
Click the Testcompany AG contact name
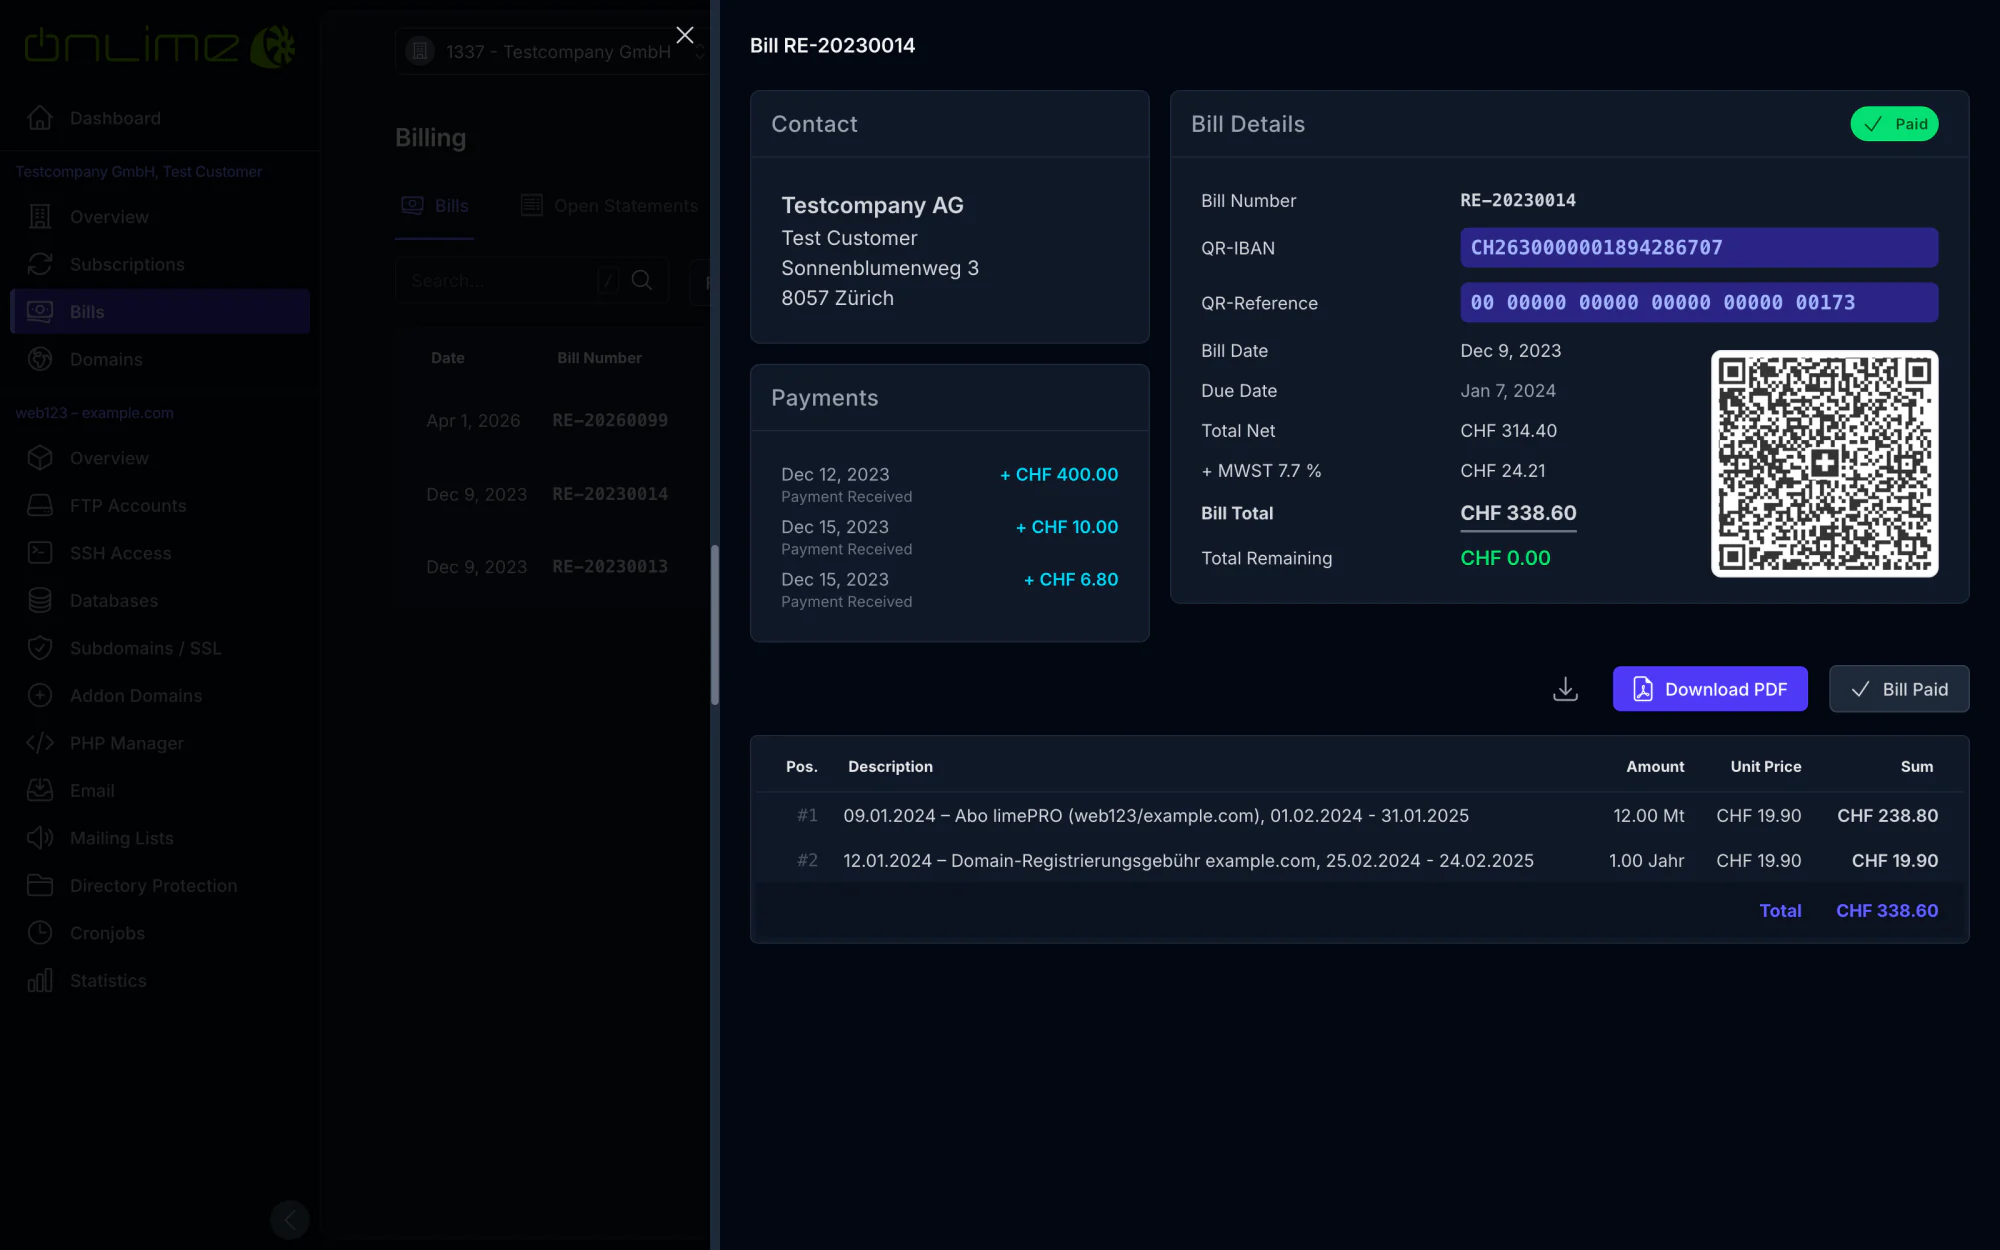click(872, 205)
